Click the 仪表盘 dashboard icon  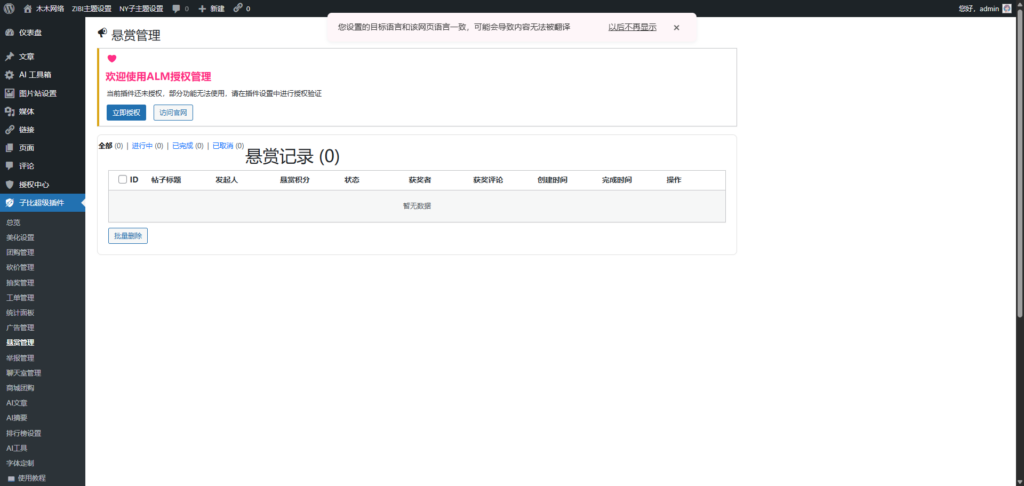click(x=9, y=32)
